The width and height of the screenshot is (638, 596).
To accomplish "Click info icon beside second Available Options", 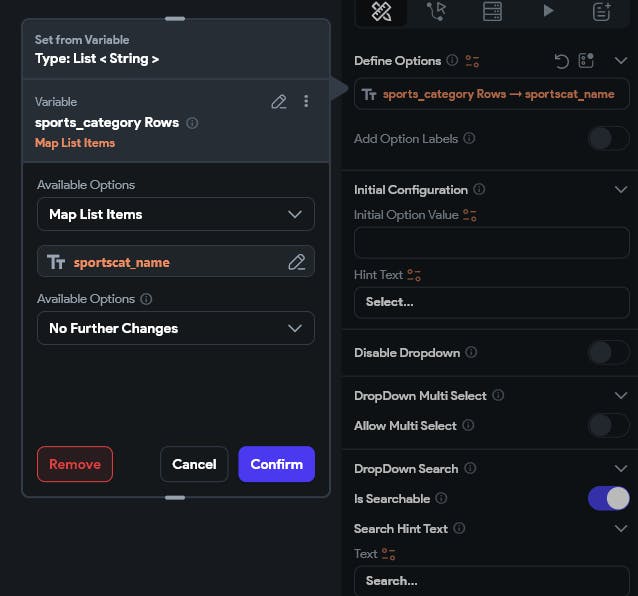I will coord(146,299).
